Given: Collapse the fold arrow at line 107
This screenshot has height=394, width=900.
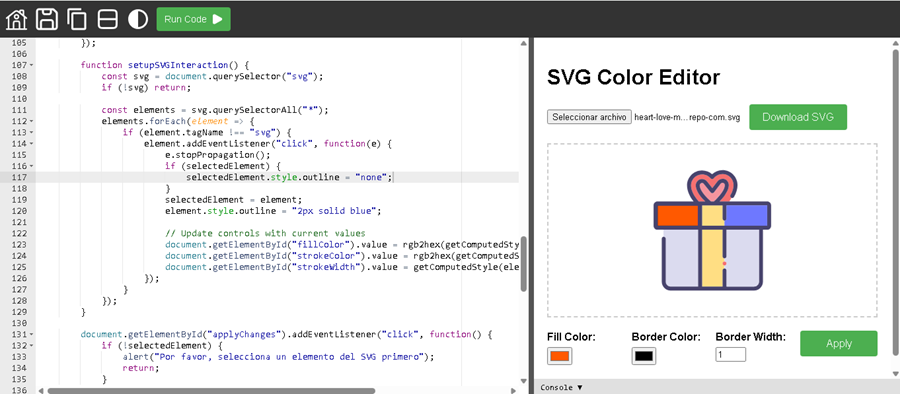Looking at the screenshot, I should [x=31, y=65].
